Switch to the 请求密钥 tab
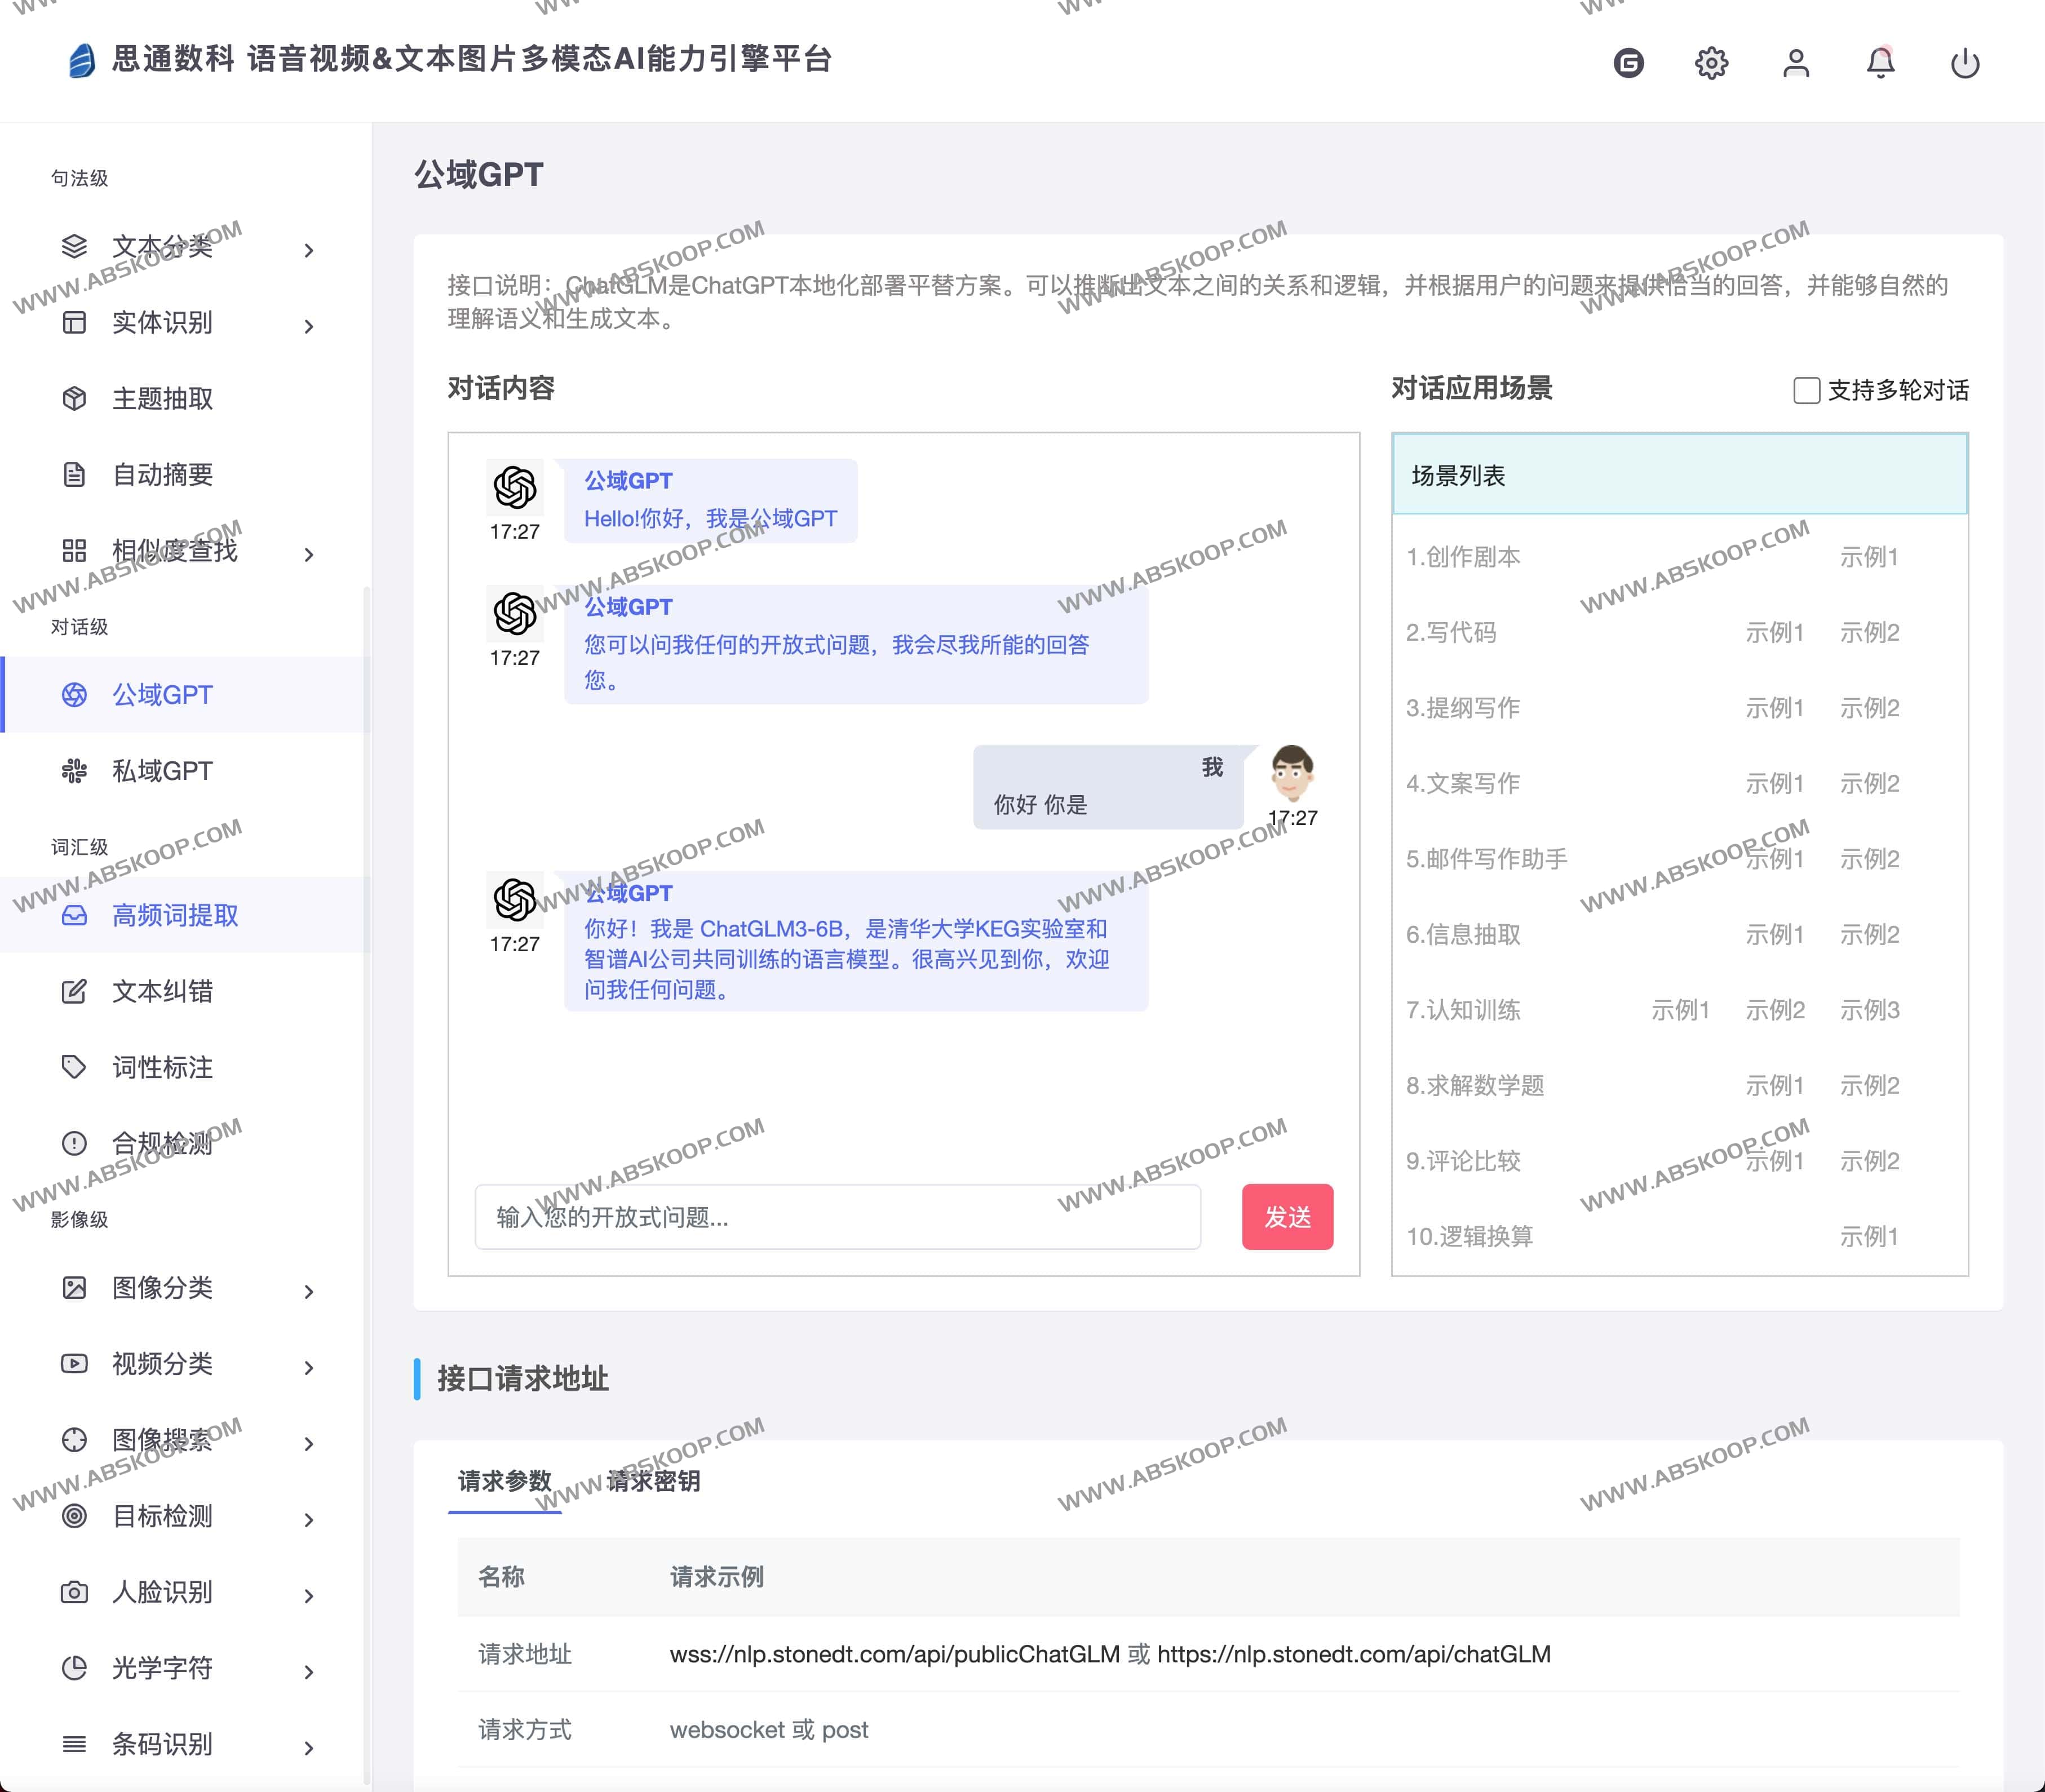Image resolution: width=2045 pixels, height=1792 pixels. coord(654,1481)
